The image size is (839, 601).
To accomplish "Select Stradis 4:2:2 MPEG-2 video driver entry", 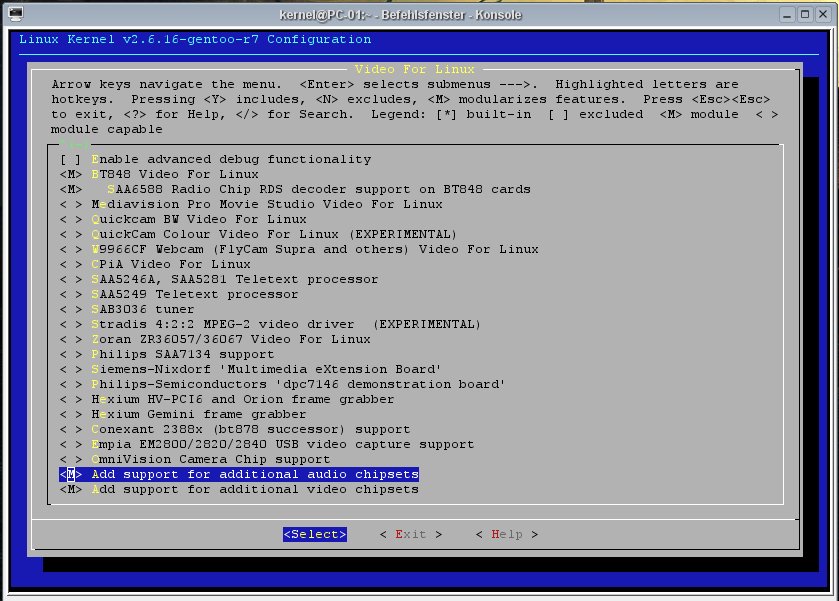I will (271, 324).
